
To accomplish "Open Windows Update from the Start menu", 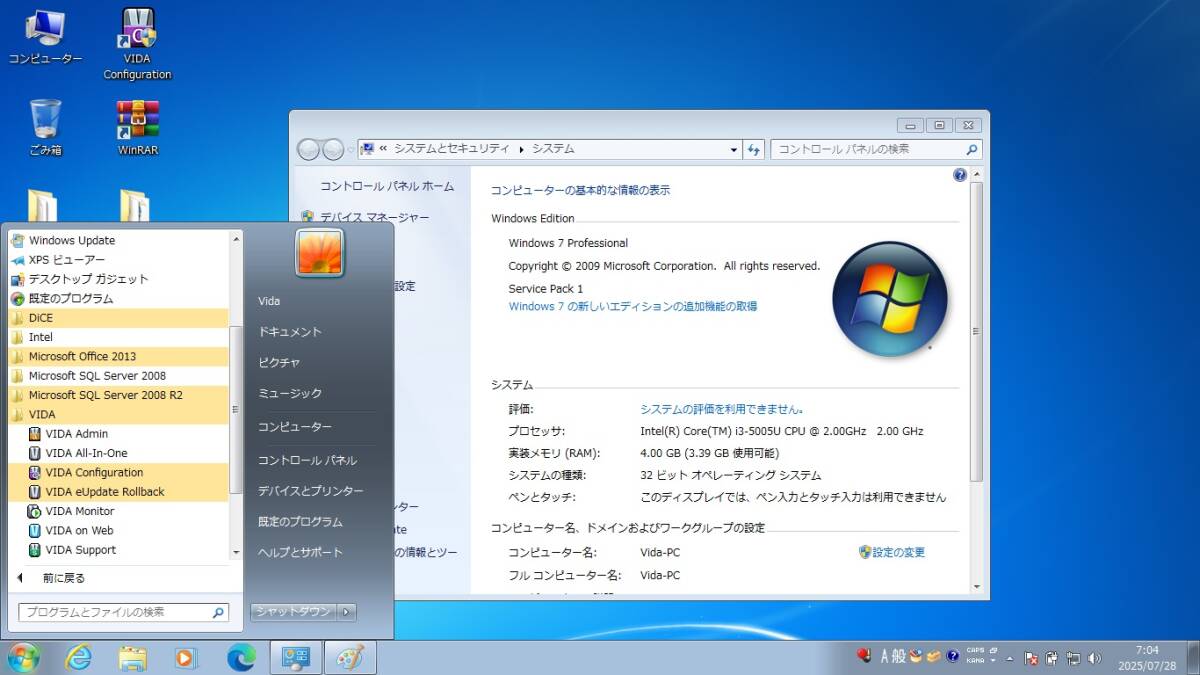I will click(119, 240).
